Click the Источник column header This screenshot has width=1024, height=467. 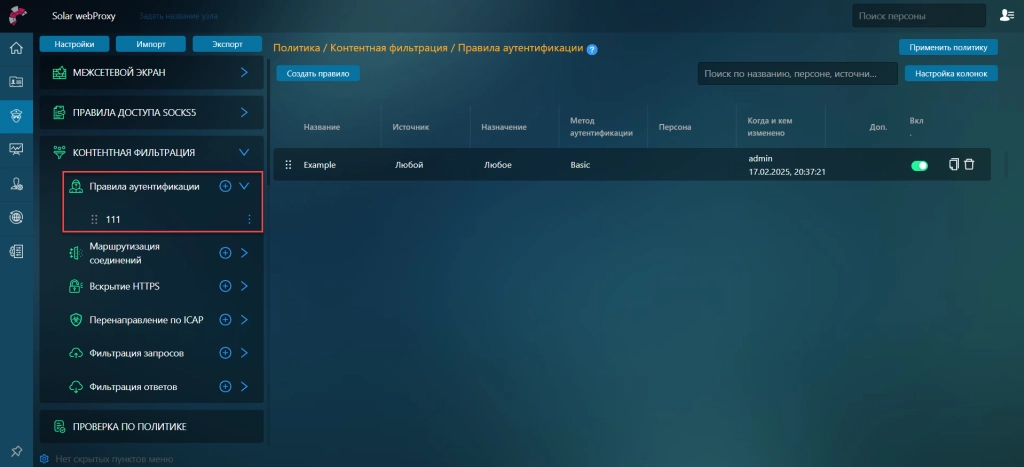[x=410, y=127]
